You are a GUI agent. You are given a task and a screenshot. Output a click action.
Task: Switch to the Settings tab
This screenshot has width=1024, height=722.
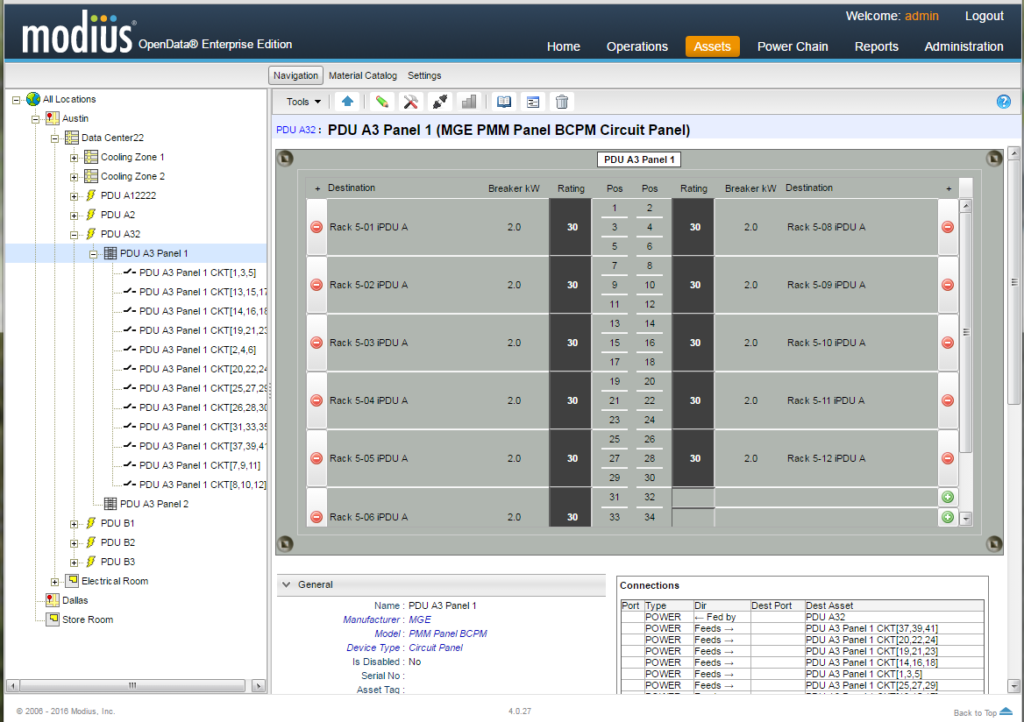pyautogui.click(x=424, y=76)
